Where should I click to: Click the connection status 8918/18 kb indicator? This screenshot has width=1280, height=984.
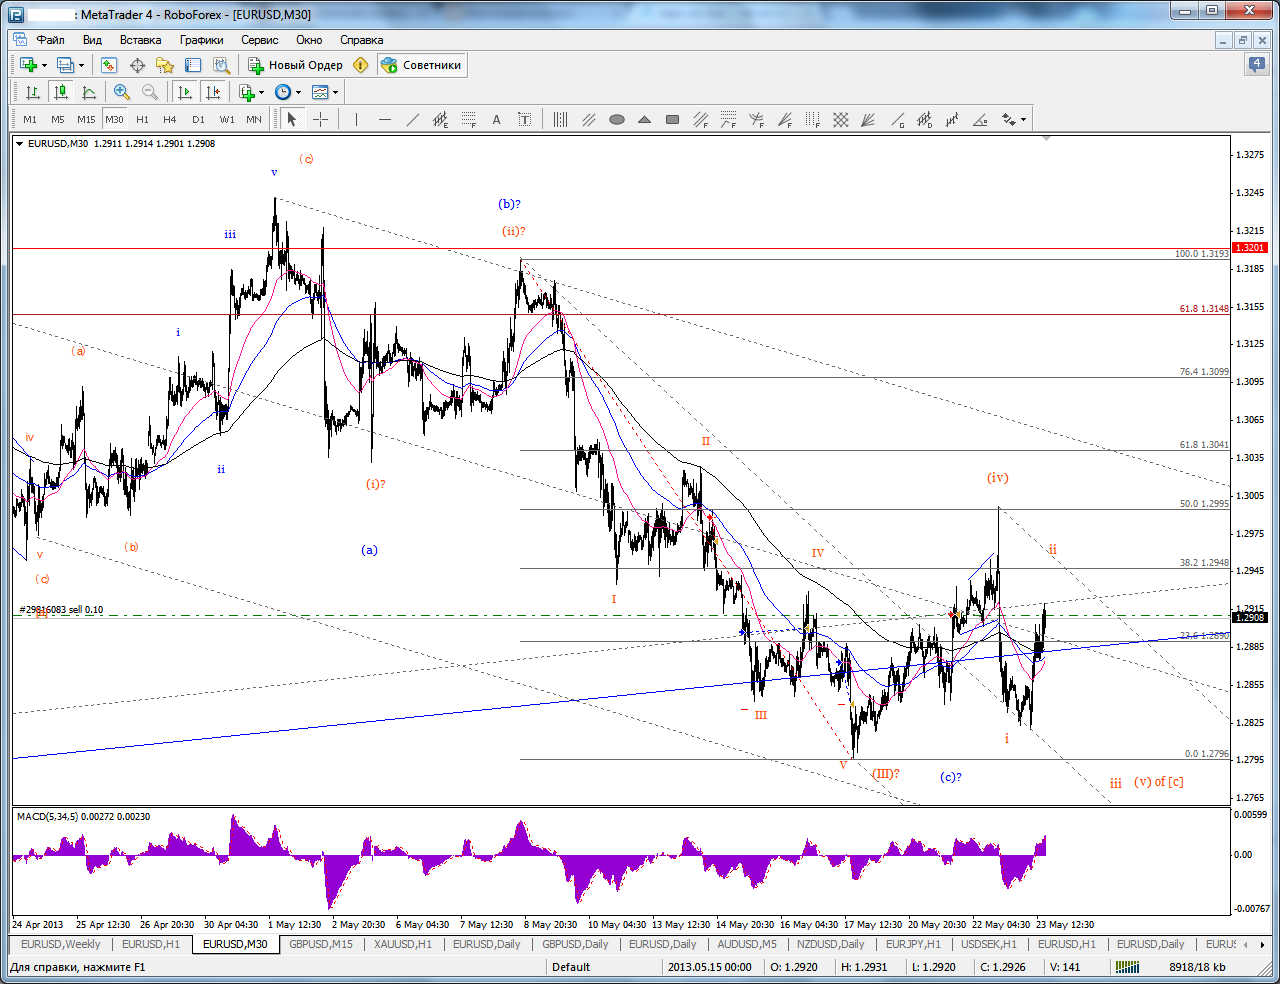coord(1197,967)
